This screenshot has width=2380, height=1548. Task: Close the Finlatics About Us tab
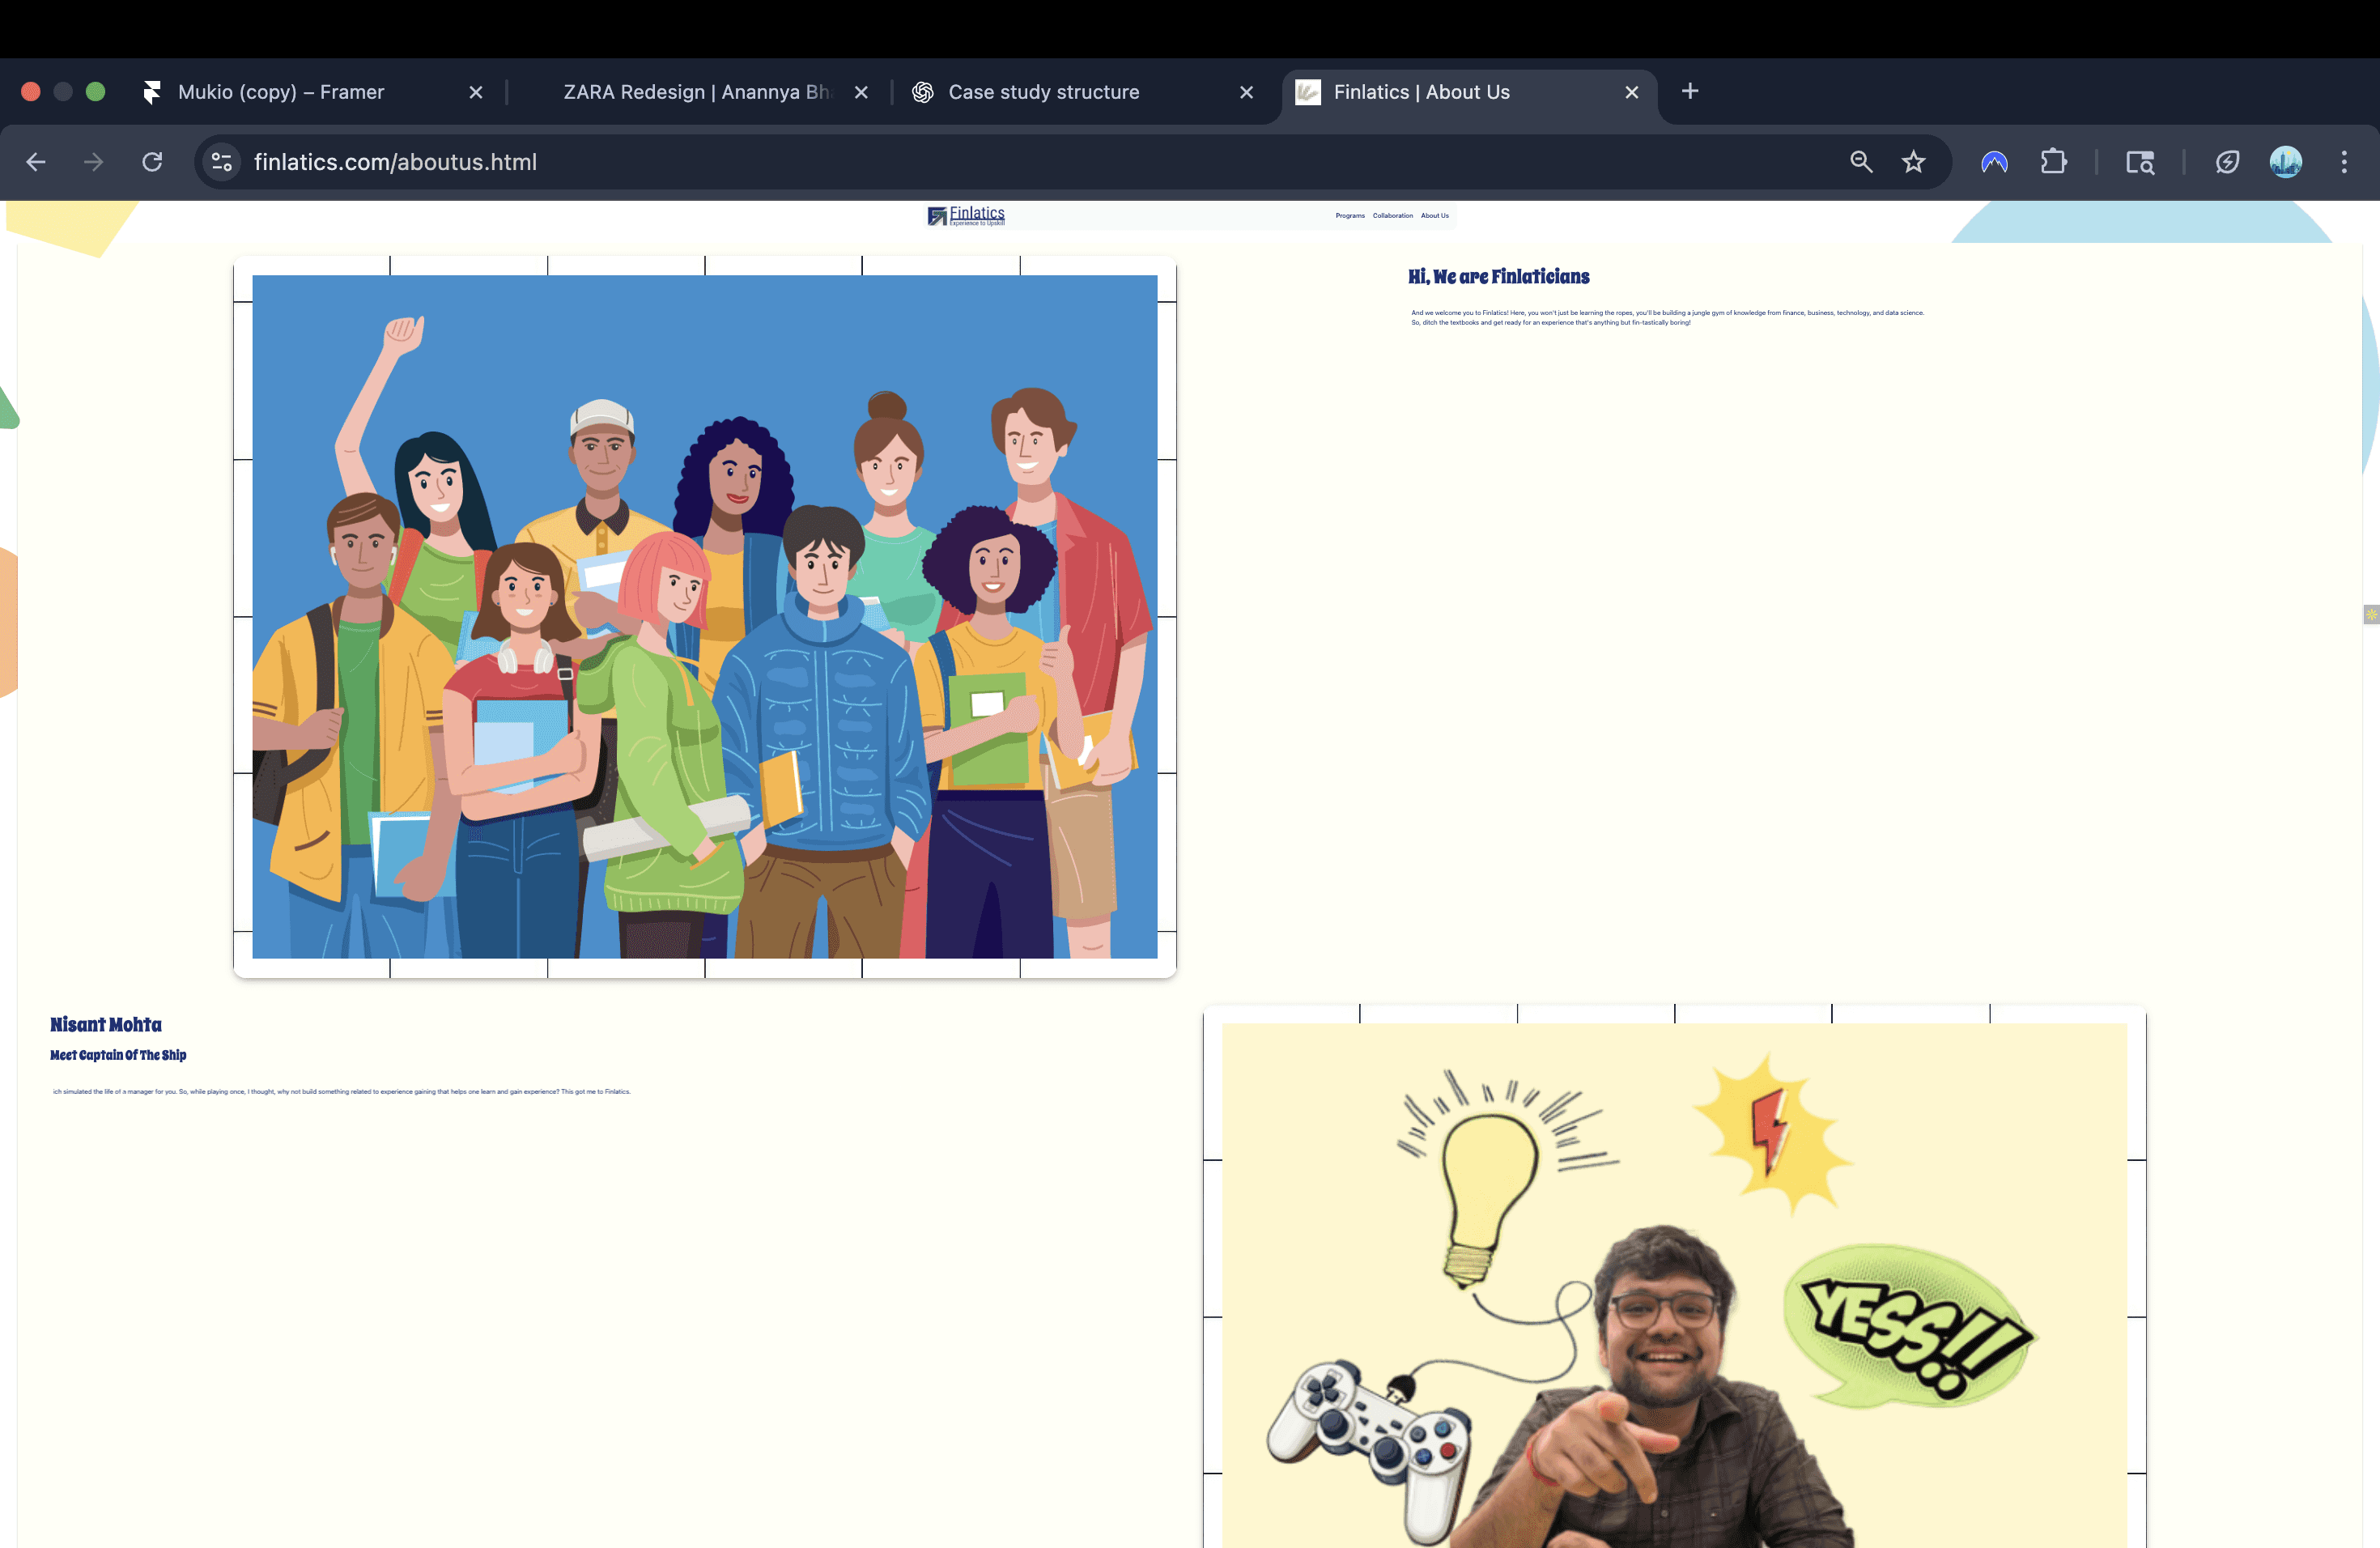tap(1631, 92)
